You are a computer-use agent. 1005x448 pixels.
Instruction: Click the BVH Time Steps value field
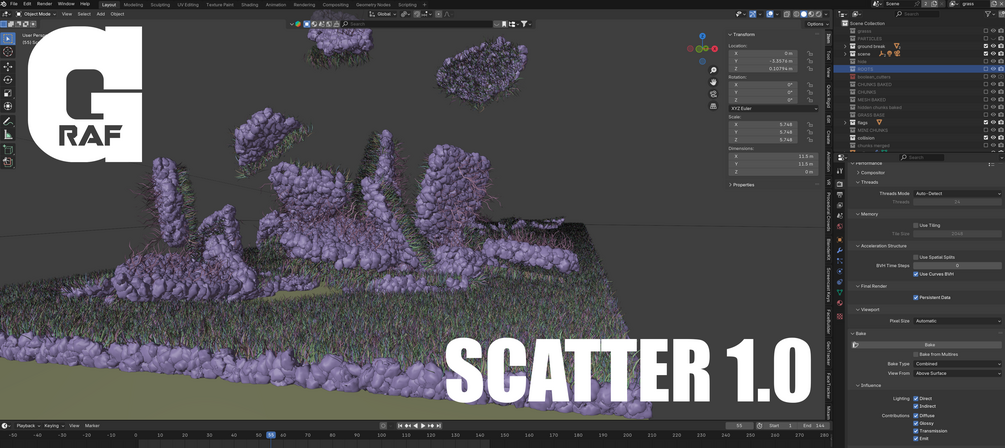pyautogui.click(x=958, y=265)
